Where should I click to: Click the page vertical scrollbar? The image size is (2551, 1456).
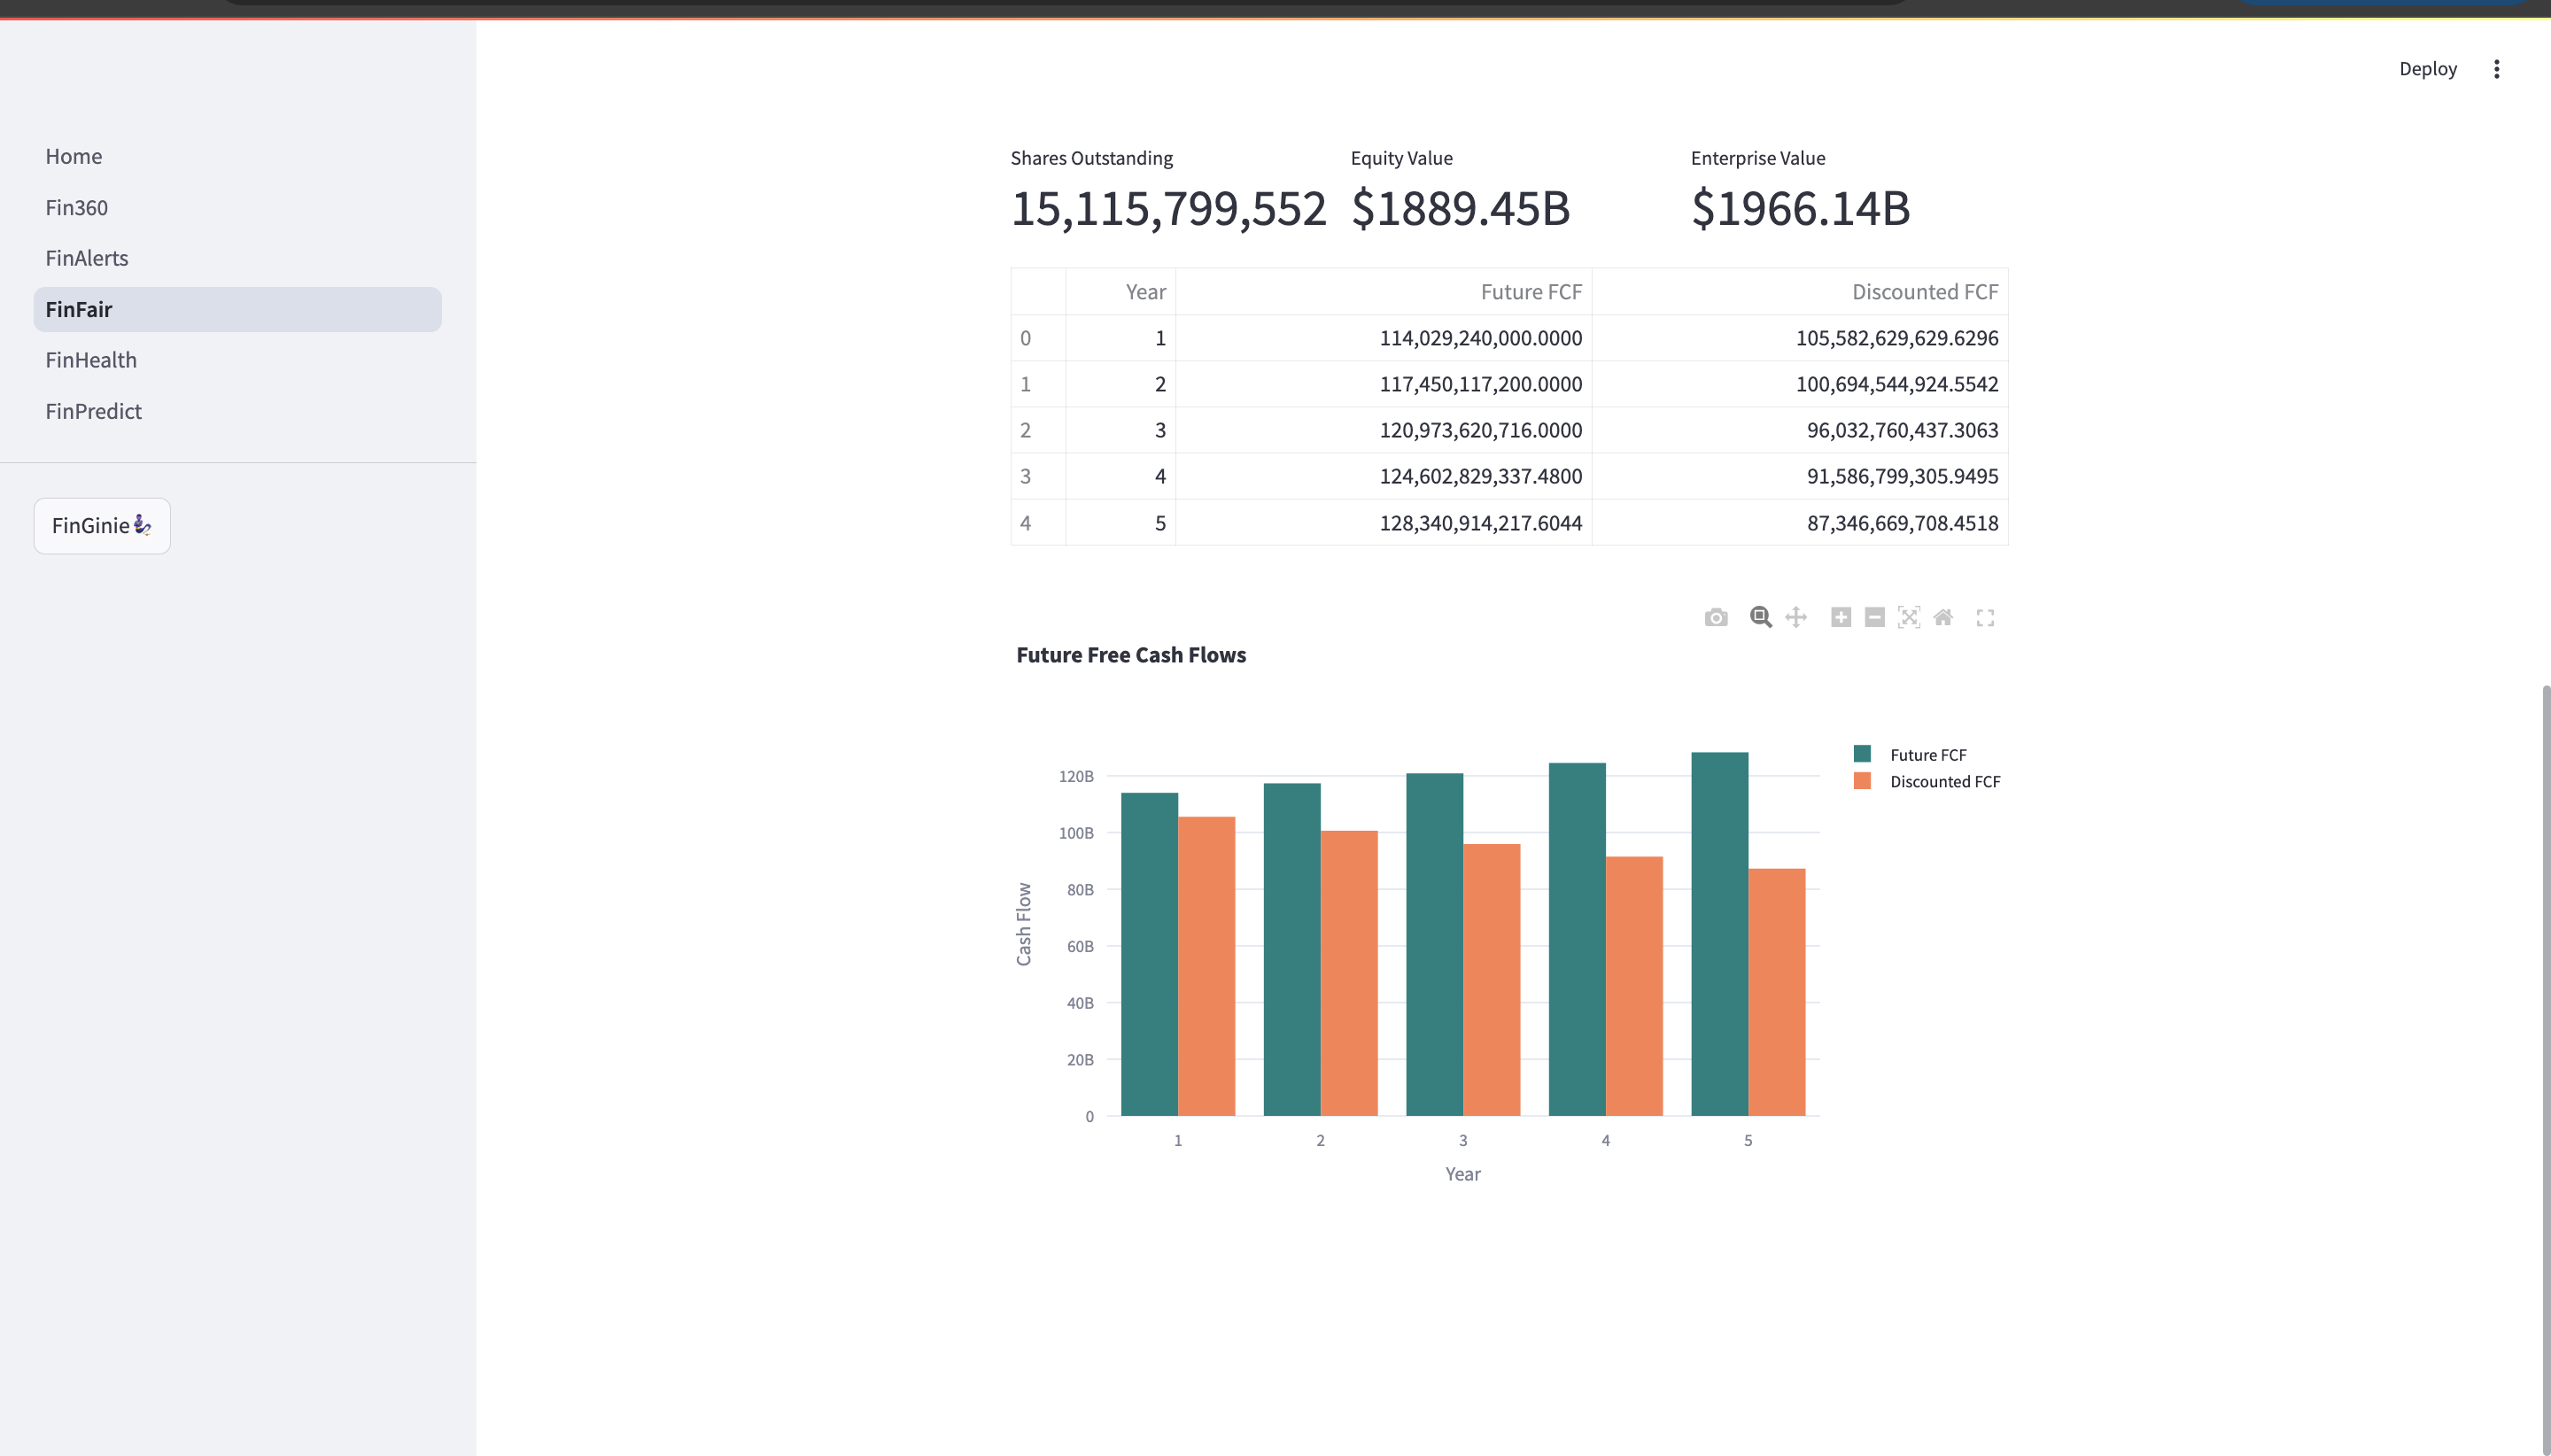(x=2545, y=1070)
